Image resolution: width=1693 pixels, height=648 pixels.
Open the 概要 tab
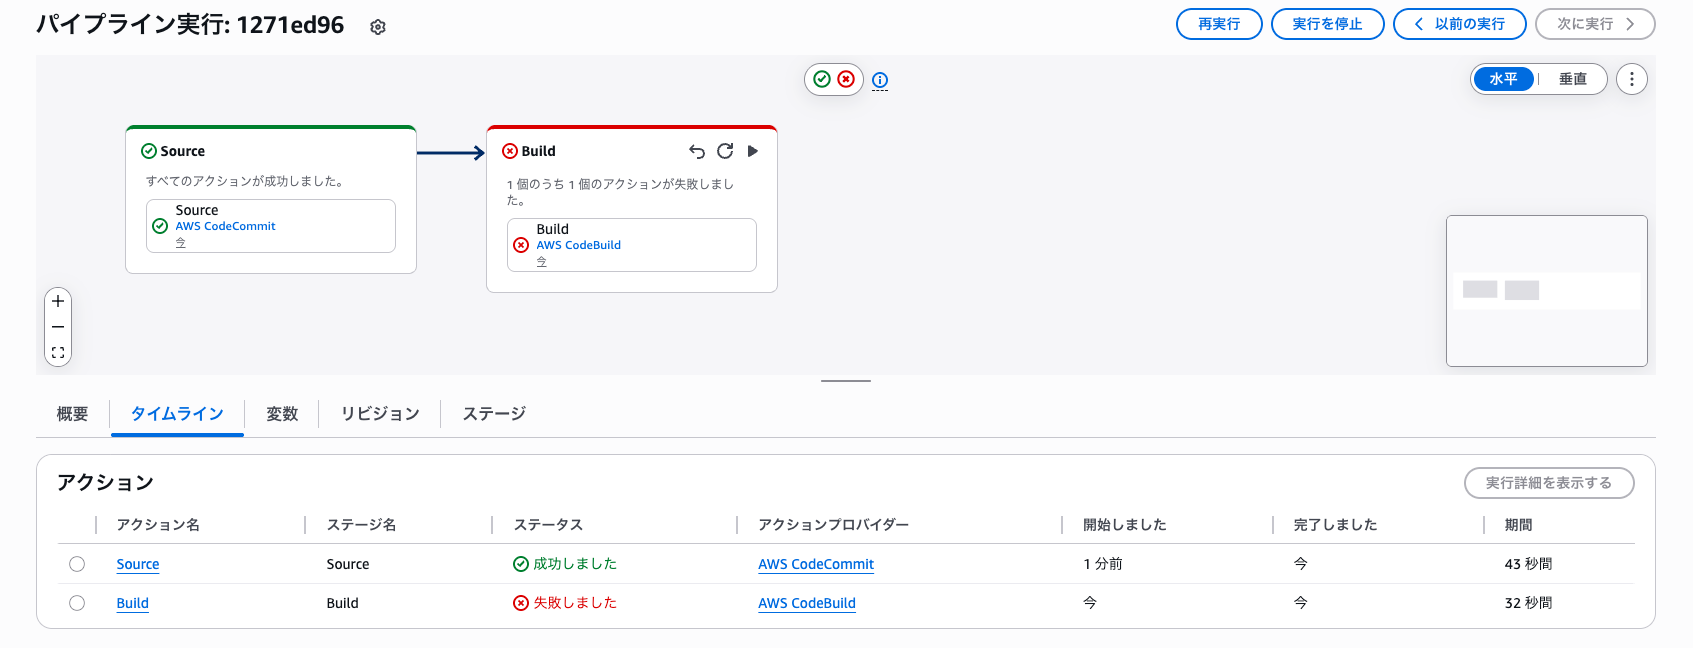(x=72, y=414)
